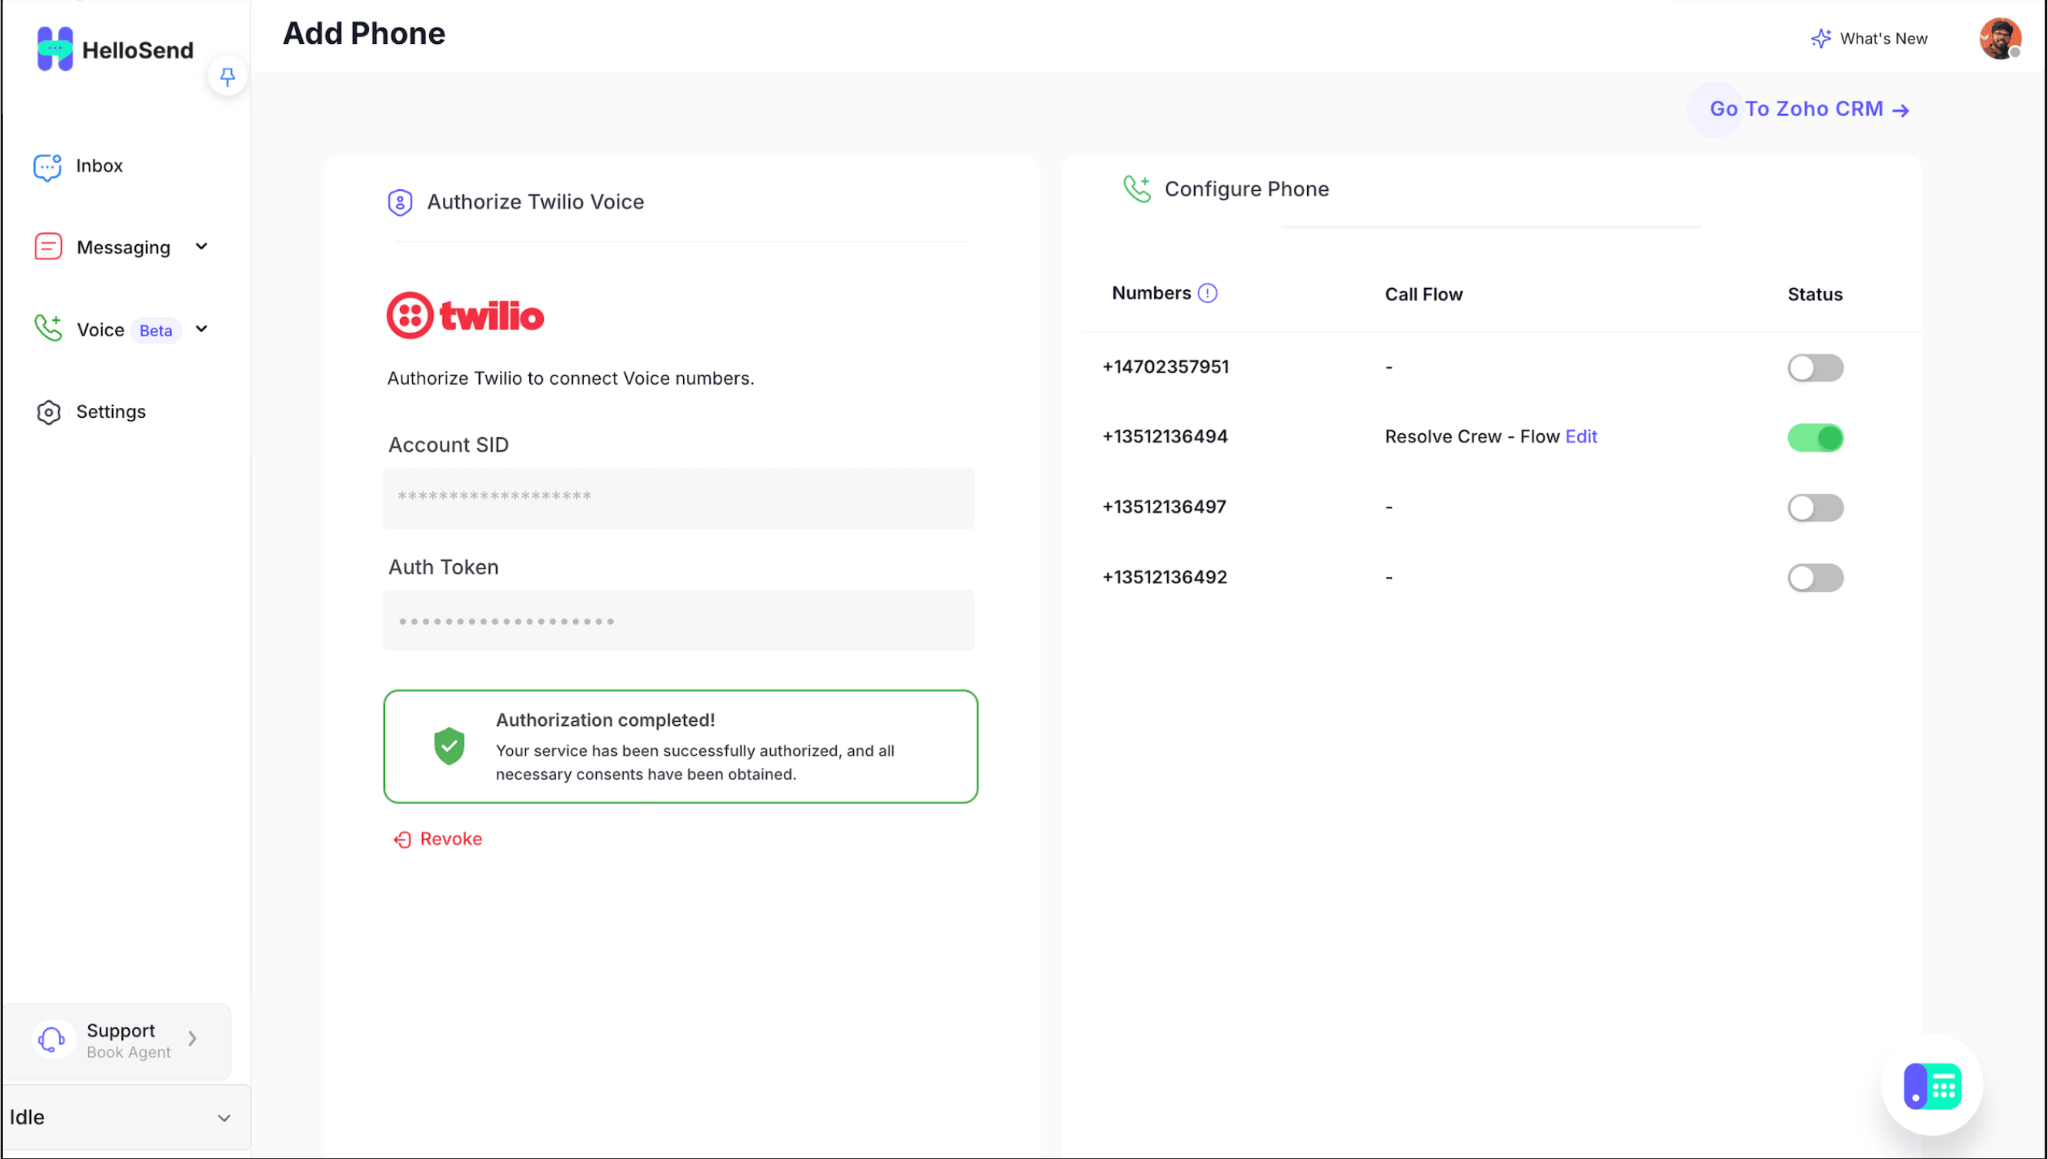This screenshot has height=1159, width=2048.
Task: Click the Configure Phone icon
Action: tap(1137, 188)
